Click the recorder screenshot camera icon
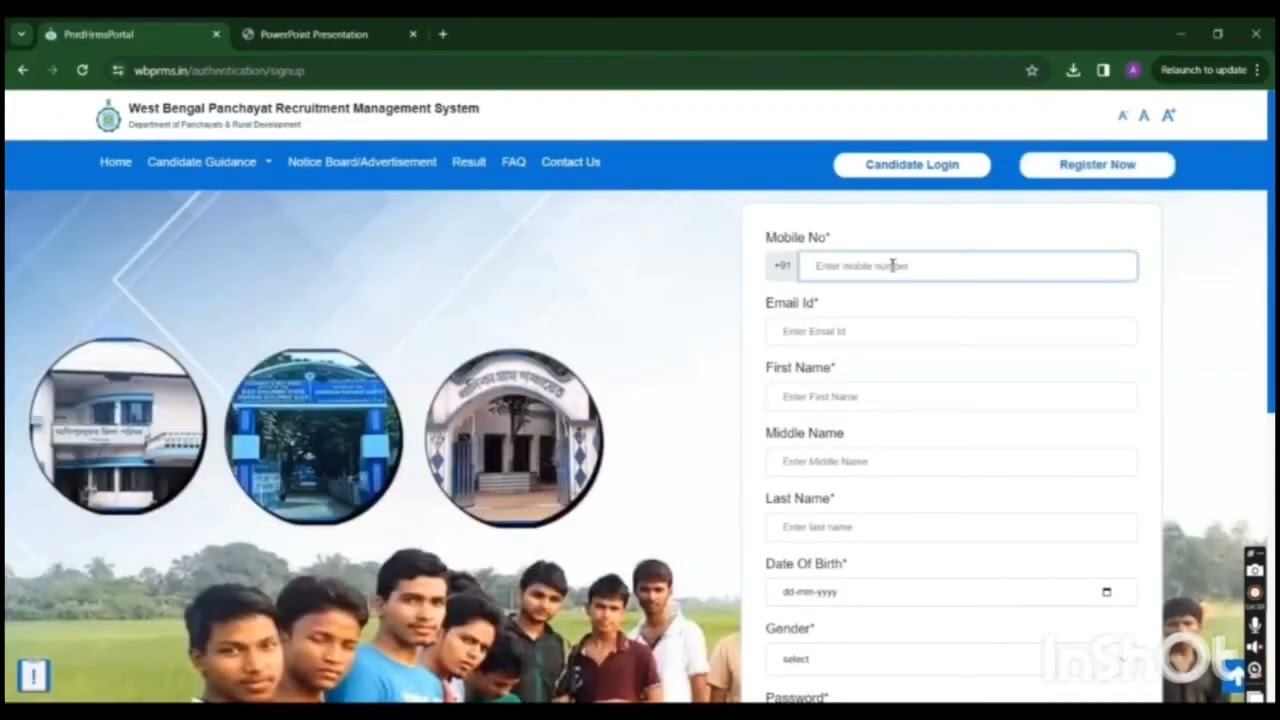Screen dimensions: 1280x720 (1255, 570)
